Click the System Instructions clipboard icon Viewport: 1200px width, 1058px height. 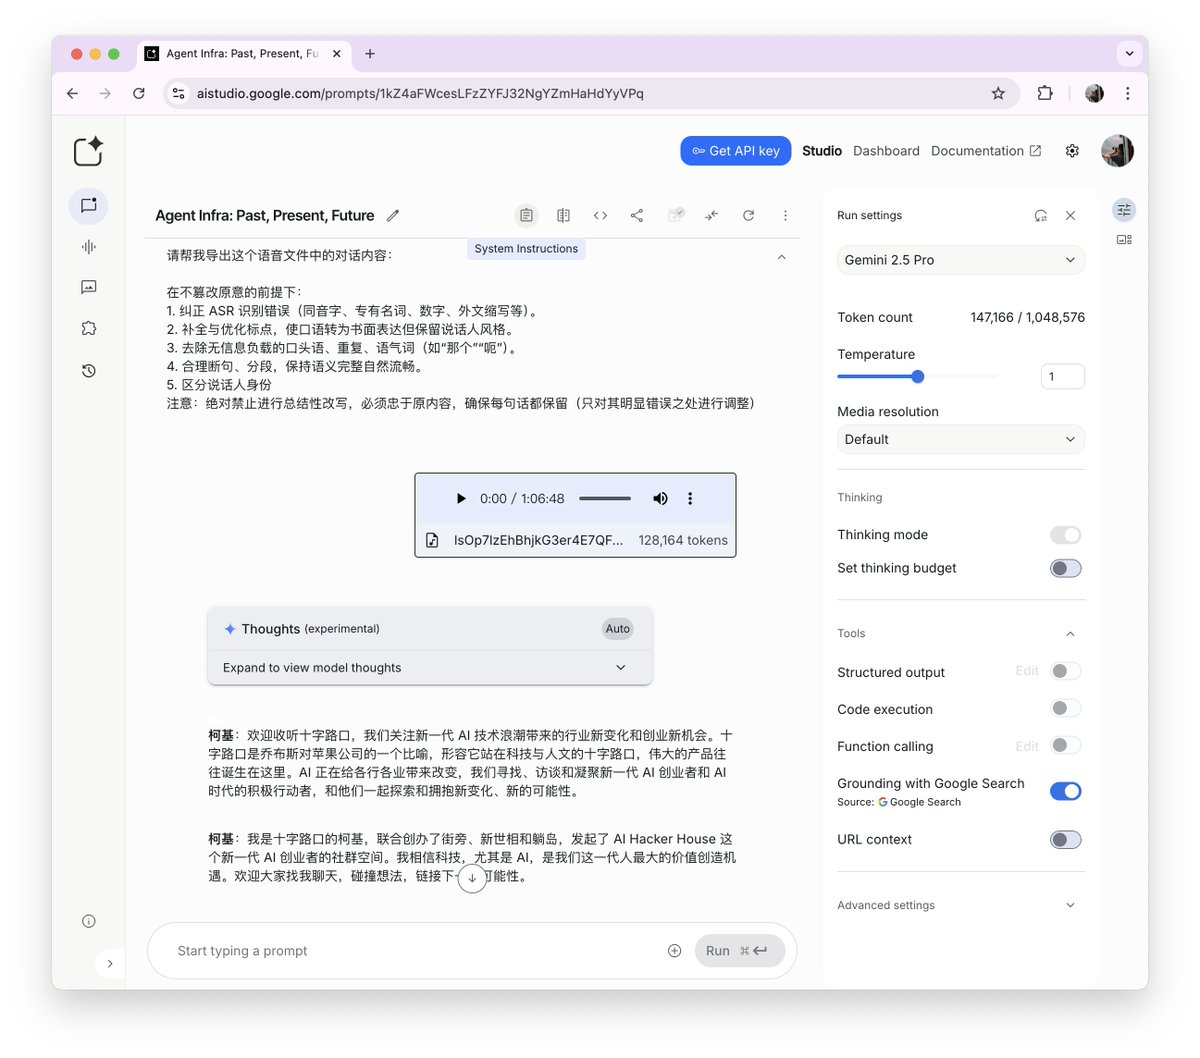[x=526, y=215]
